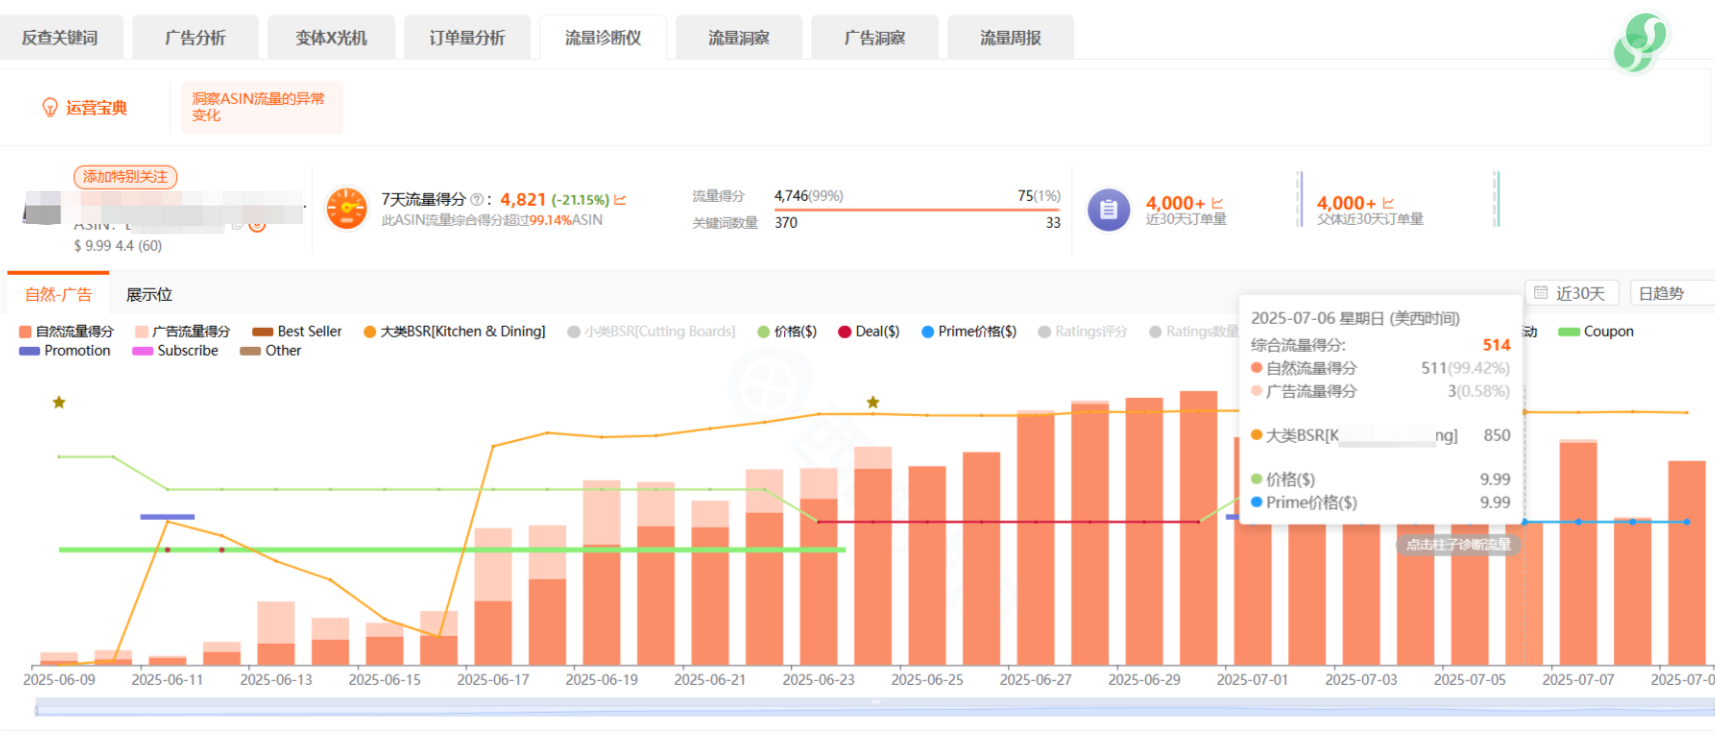
Task: Click trend icon beside 父体近30天订单量 value
Action: point(1388,203)
